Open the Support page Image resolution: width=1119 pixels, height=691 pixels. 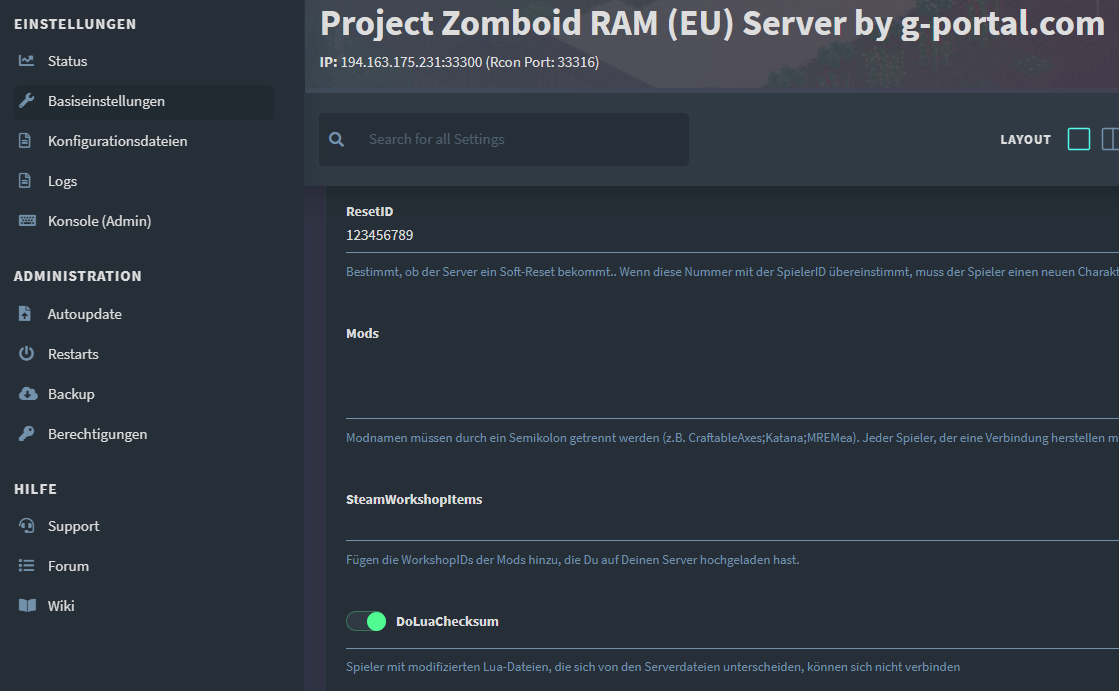coord(75,525)
